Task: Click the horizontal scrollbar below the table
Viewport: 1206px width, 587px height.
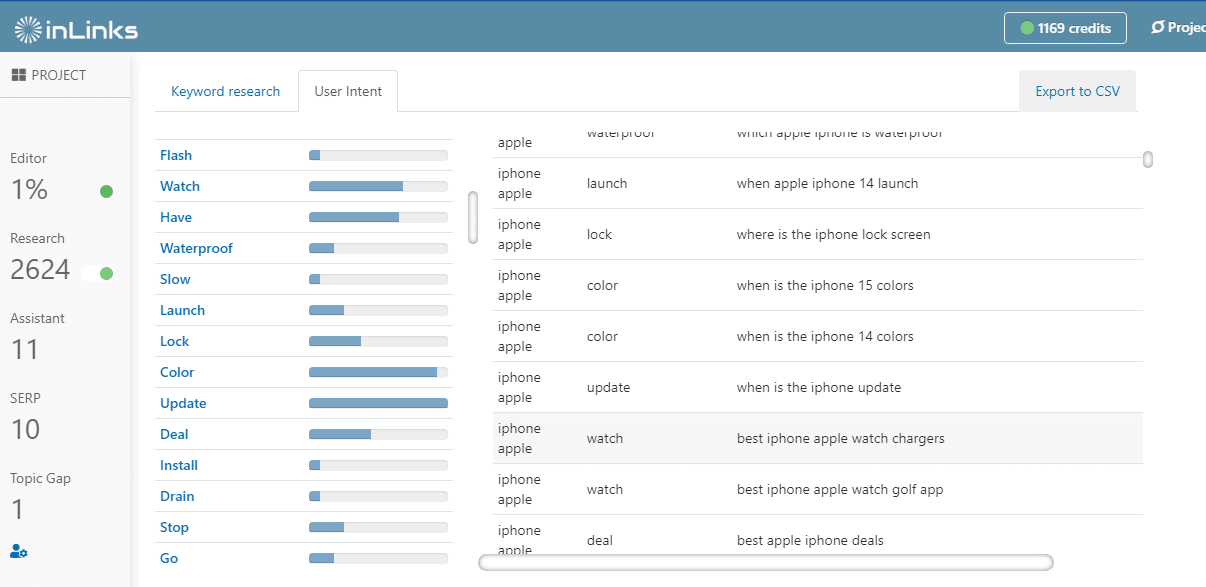Action: tap(766, 563)
